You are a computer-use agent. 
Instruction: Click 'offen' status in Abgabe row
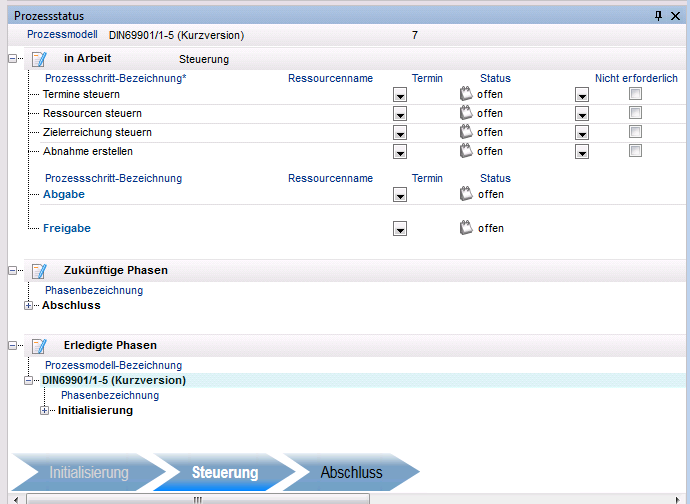point(491,194)
